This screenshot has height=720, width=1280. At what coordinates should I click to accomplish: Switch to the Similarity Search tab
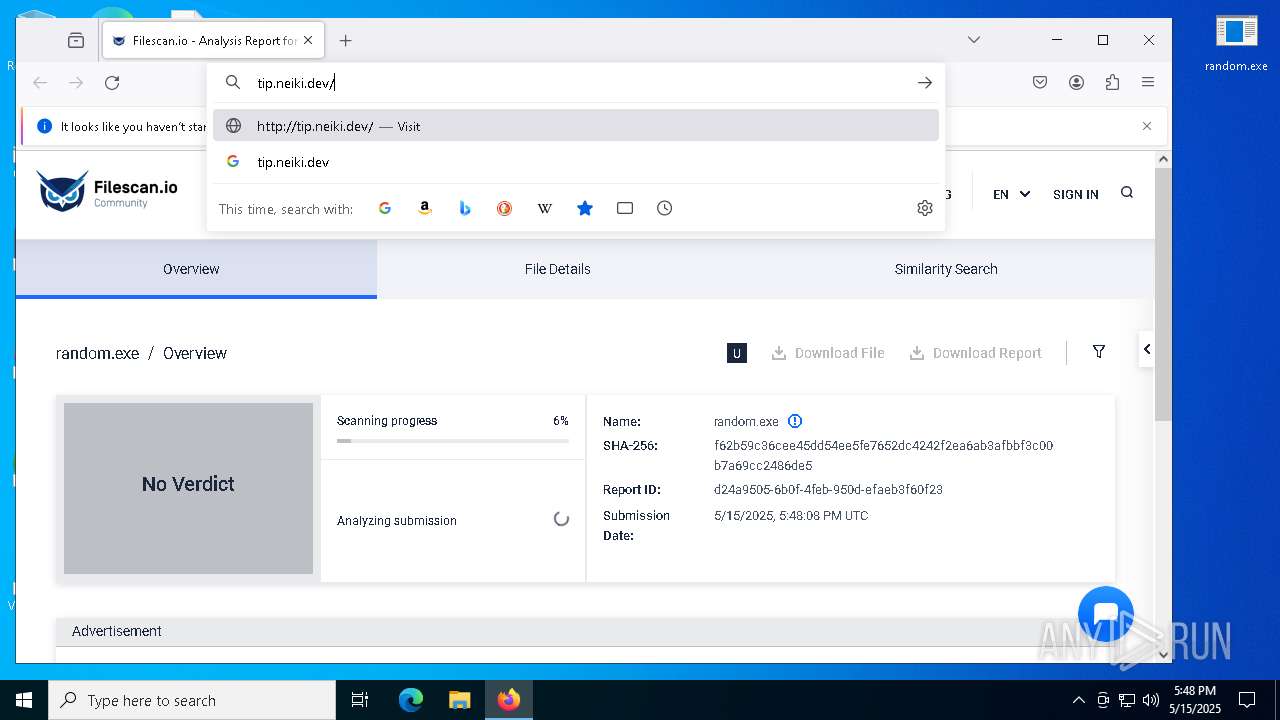[x=946, y=269]
